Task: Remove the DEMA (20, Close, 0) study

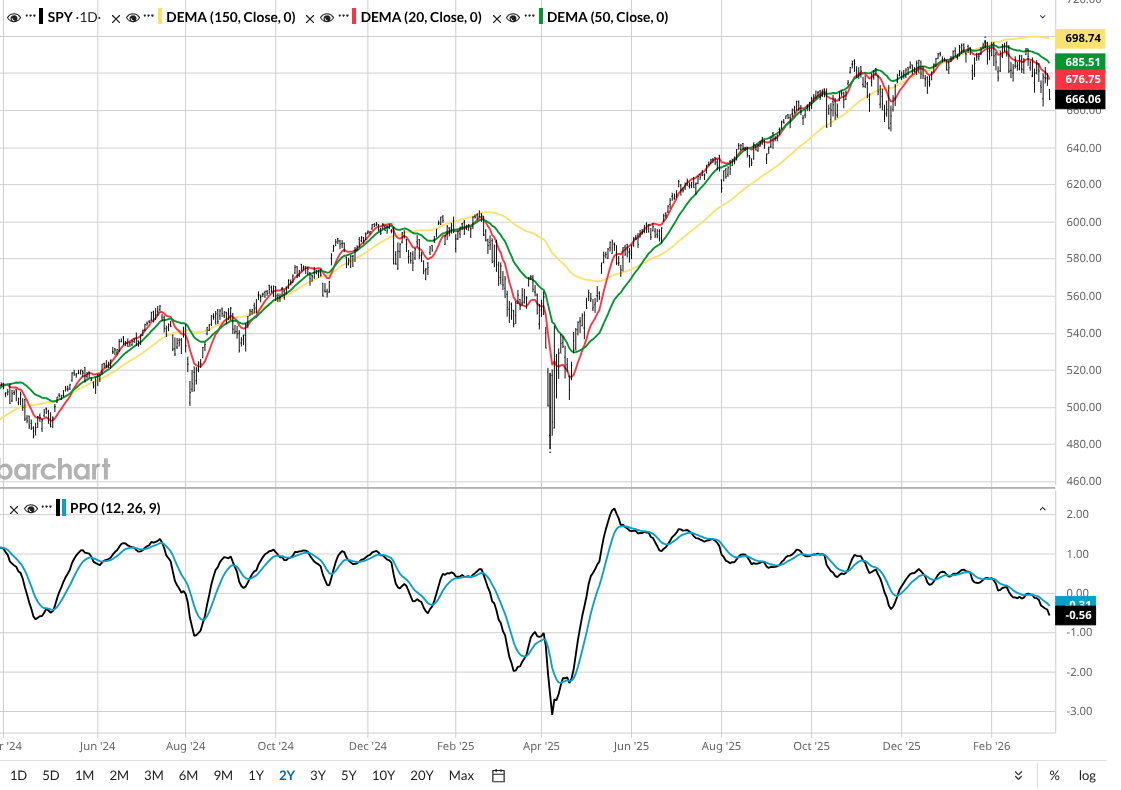Action: coord(310,19)
